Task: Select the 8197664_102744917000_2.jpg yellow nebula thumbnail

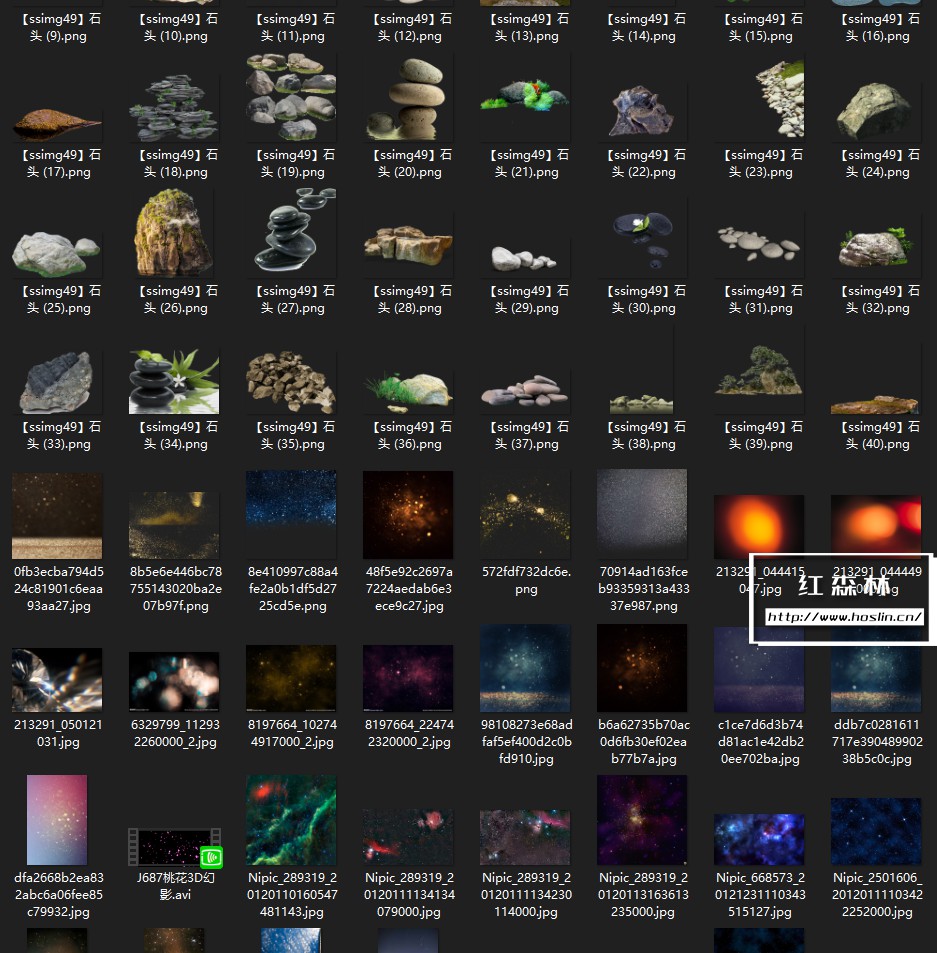Action: point(291,678)
